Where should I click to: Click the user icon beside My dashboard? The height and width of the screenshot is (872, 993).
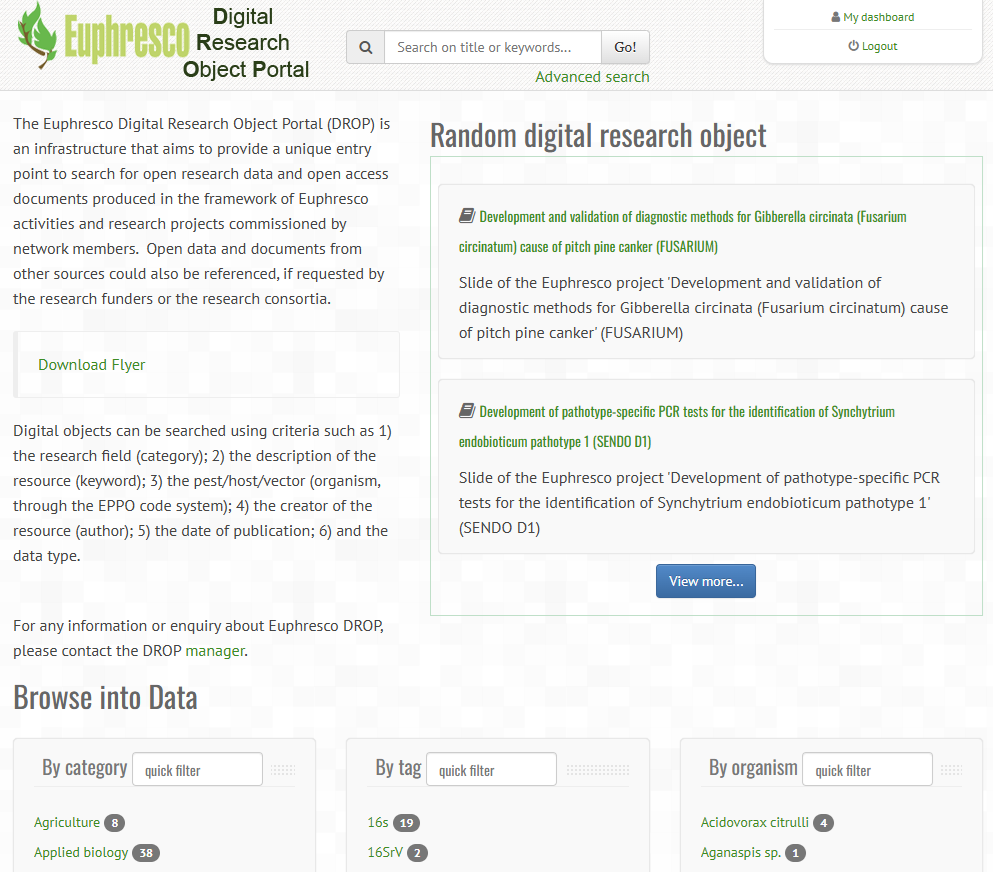836,17
